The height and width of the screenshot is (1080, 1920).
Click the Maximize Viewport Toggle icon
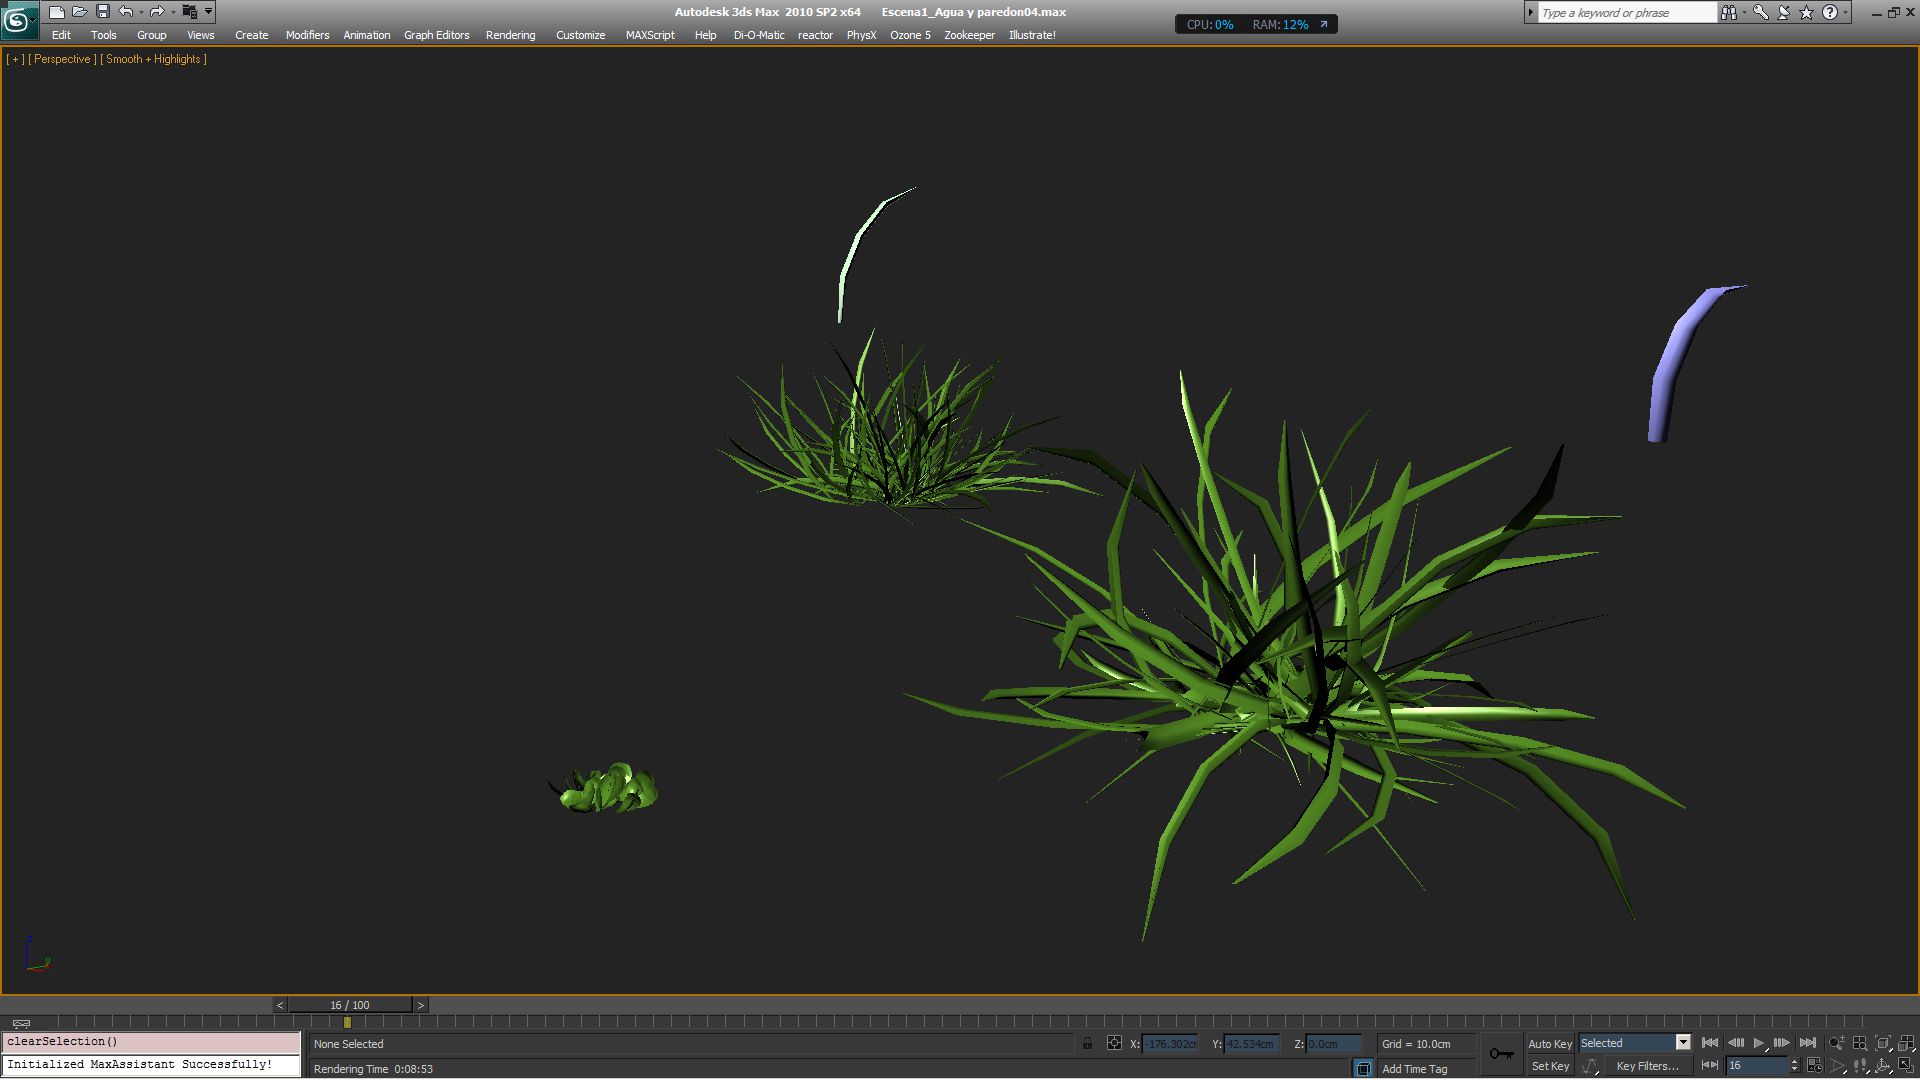click(x=1906, y=1065)
